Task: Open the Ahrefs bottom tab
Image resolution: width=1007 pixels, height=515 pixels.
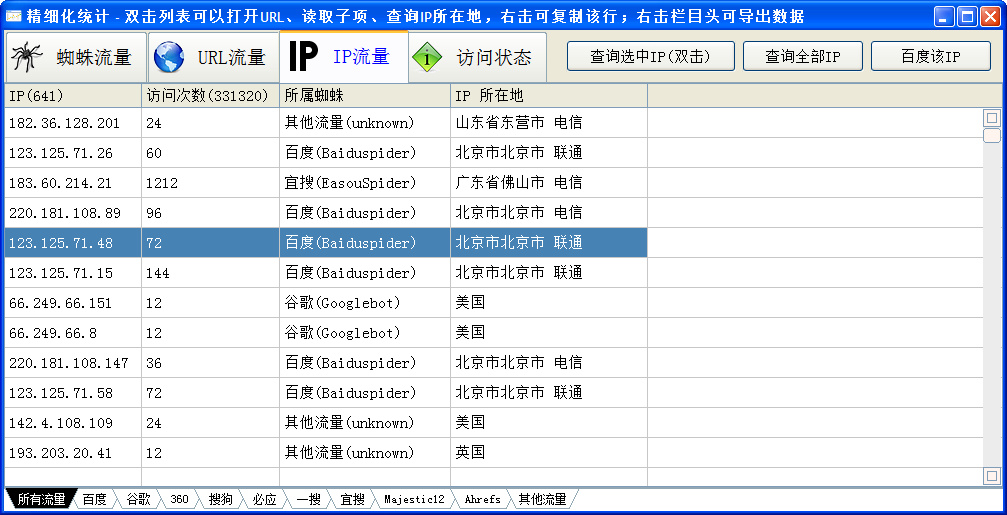Action: pyautogui.click(x=482, y=499)
